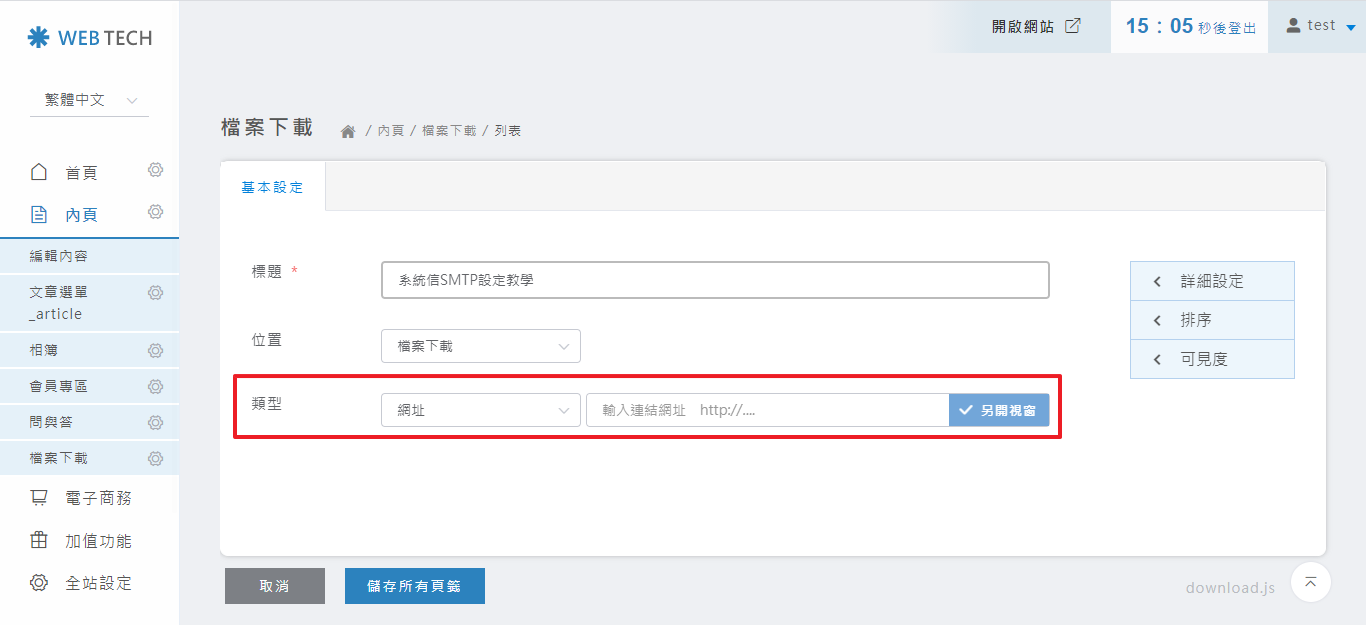Click the 儲存所有頁籤 button
The height and width of the screenshot is (625, 1366).
pos(414,586)
